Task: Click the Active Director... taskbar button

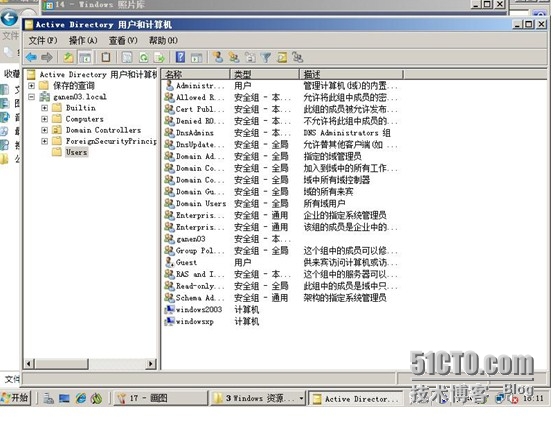Action: 356,399
